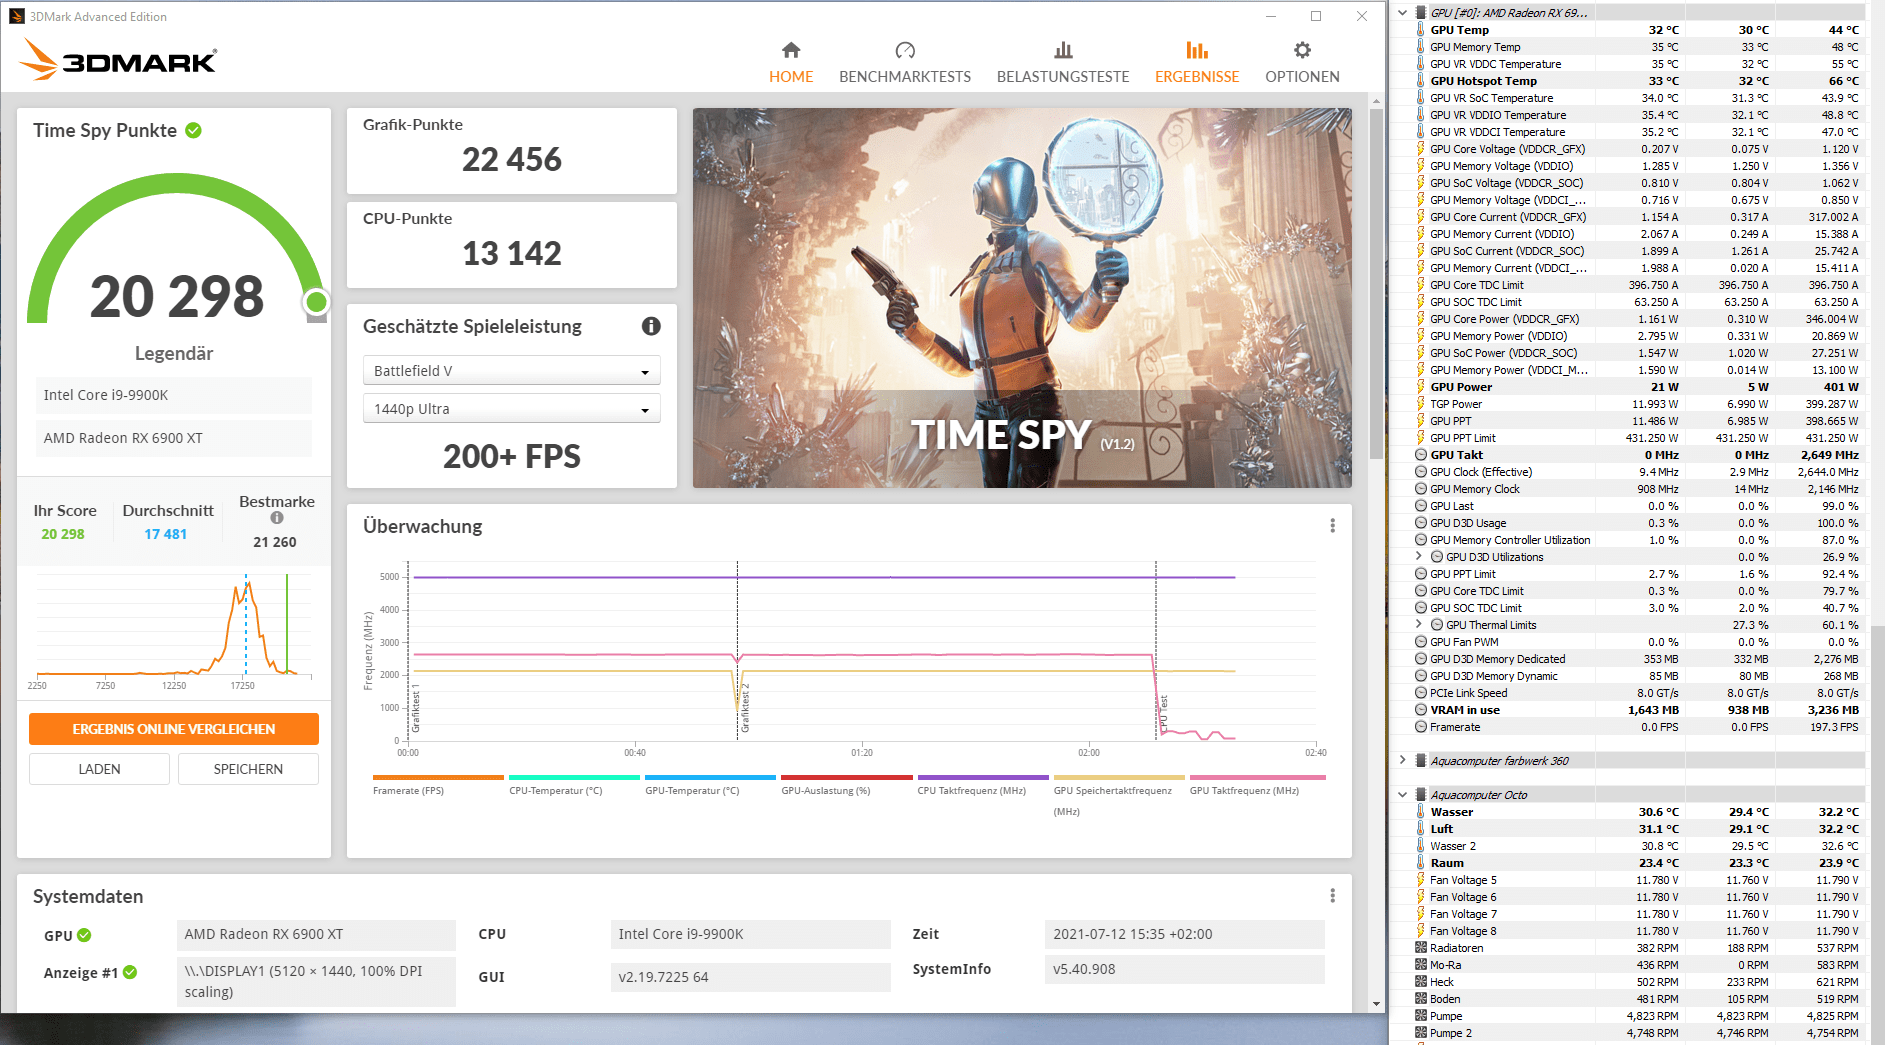This screenshot has width=1885, height=1045.
Task: Click green check next to GPU label
Action: tap(84, 935)
